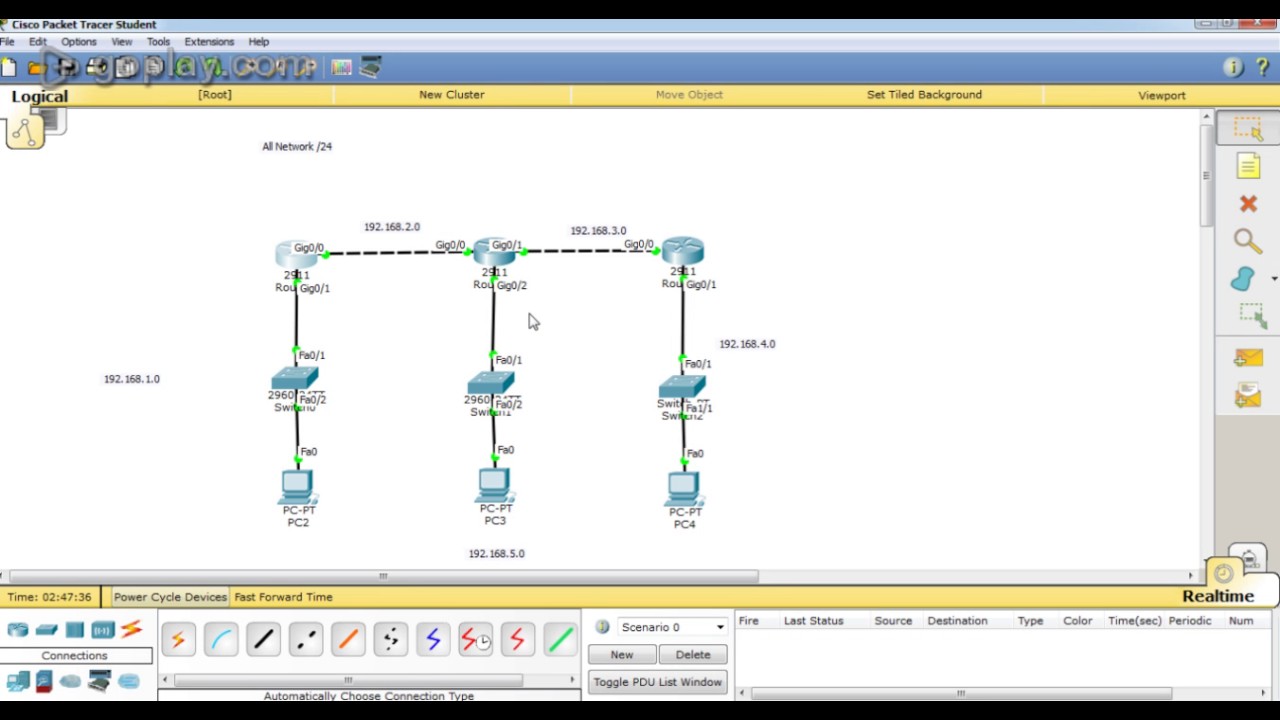
Task: Pick the red Serial DTE cable
Action: coord(517,639)
